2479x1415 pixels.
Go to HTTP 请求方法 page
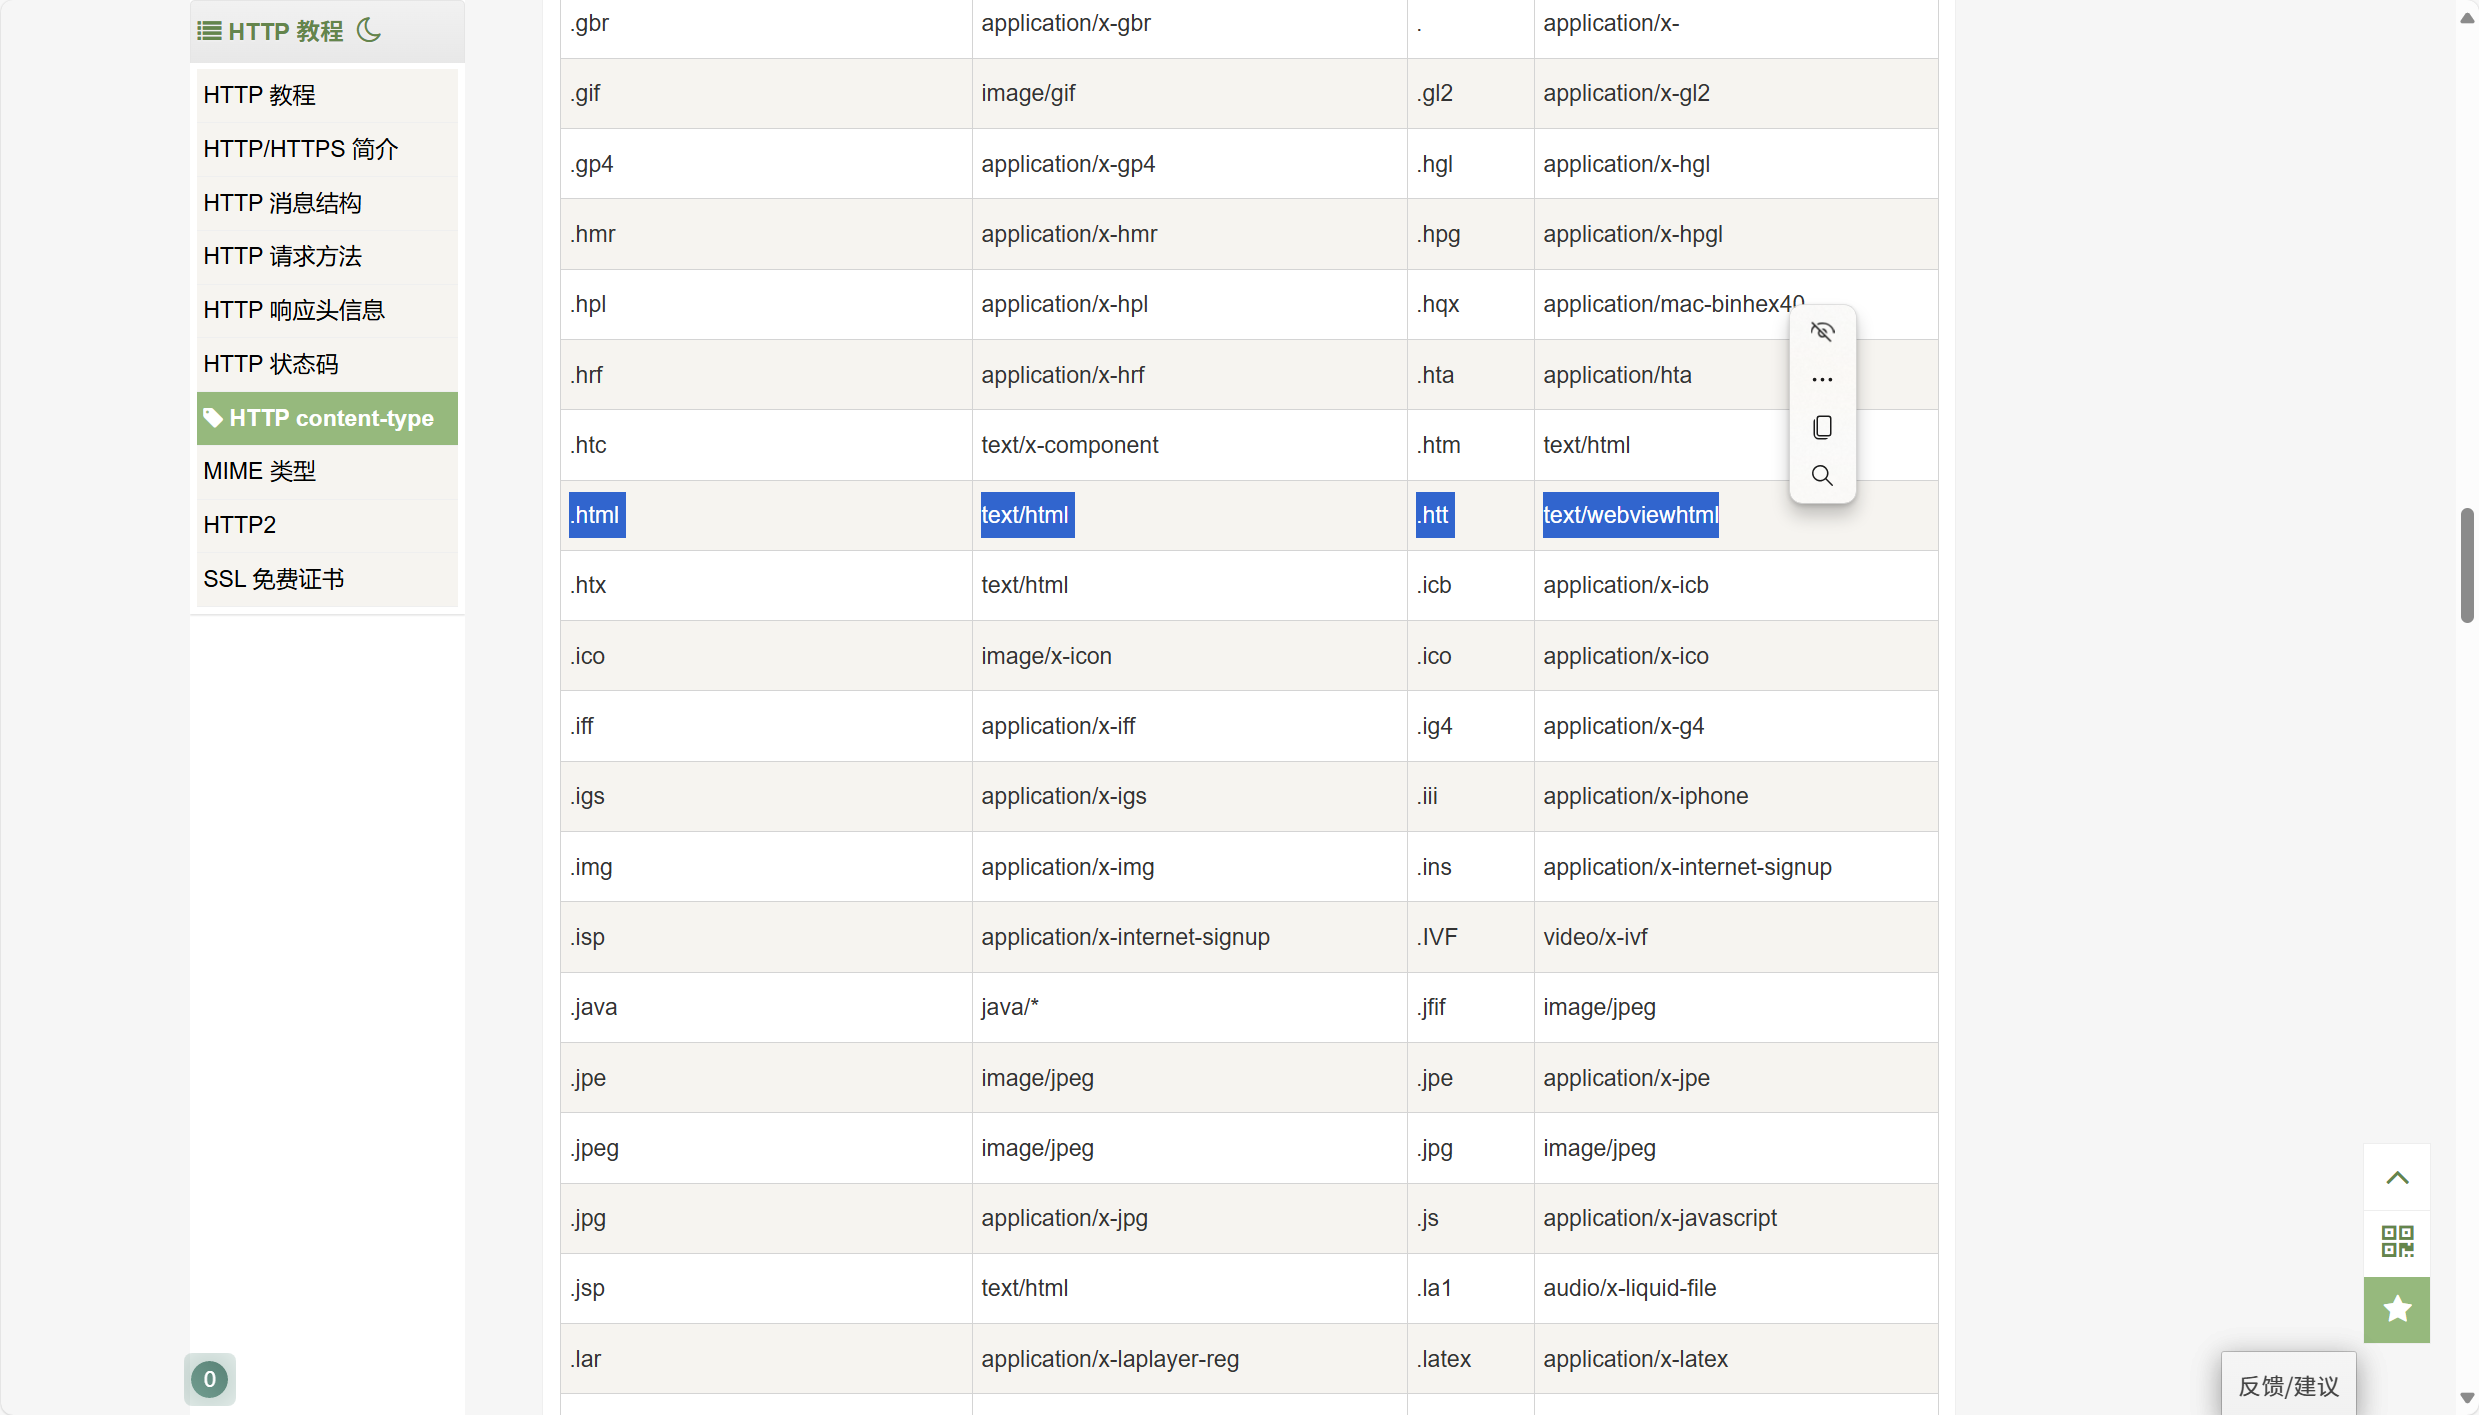282,256
